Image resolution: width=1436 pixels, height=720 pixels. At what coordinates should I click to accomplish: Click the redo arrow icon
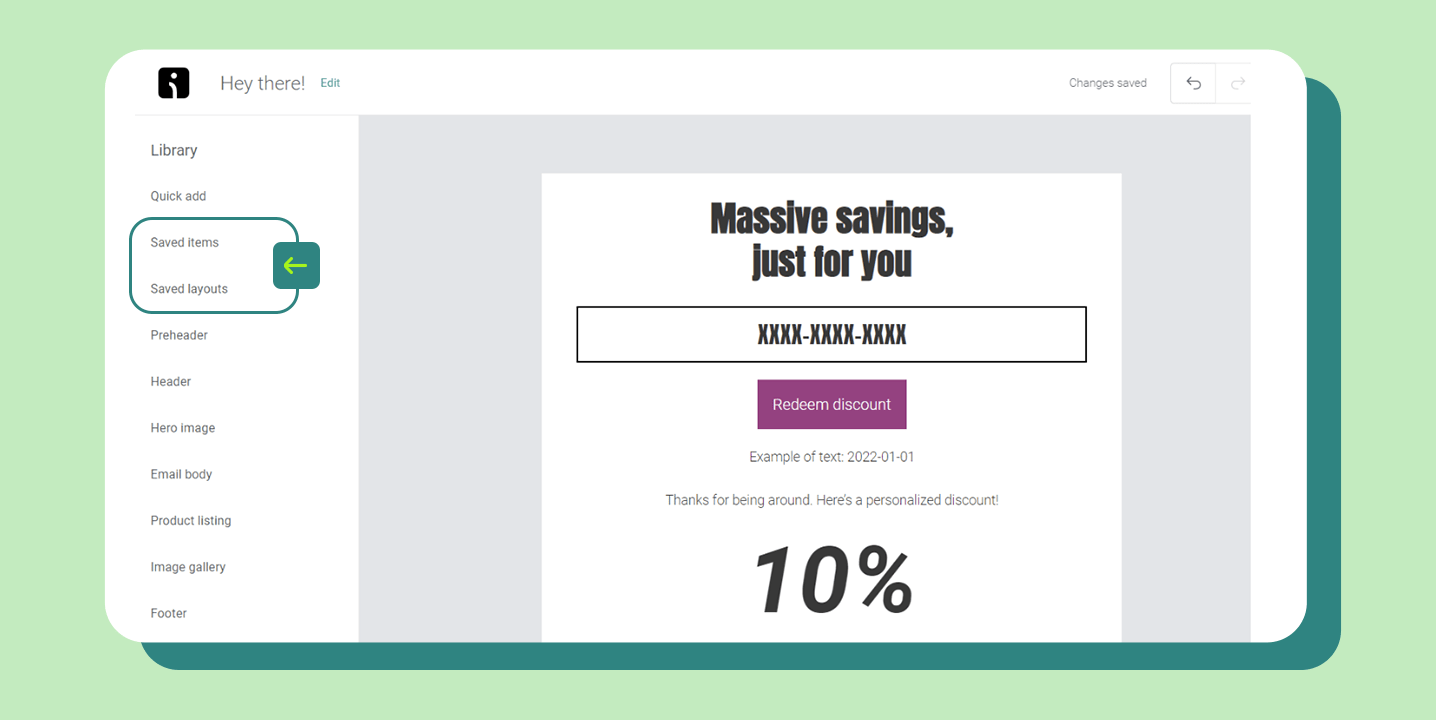pyautogui.click(x=1237, y=83)
